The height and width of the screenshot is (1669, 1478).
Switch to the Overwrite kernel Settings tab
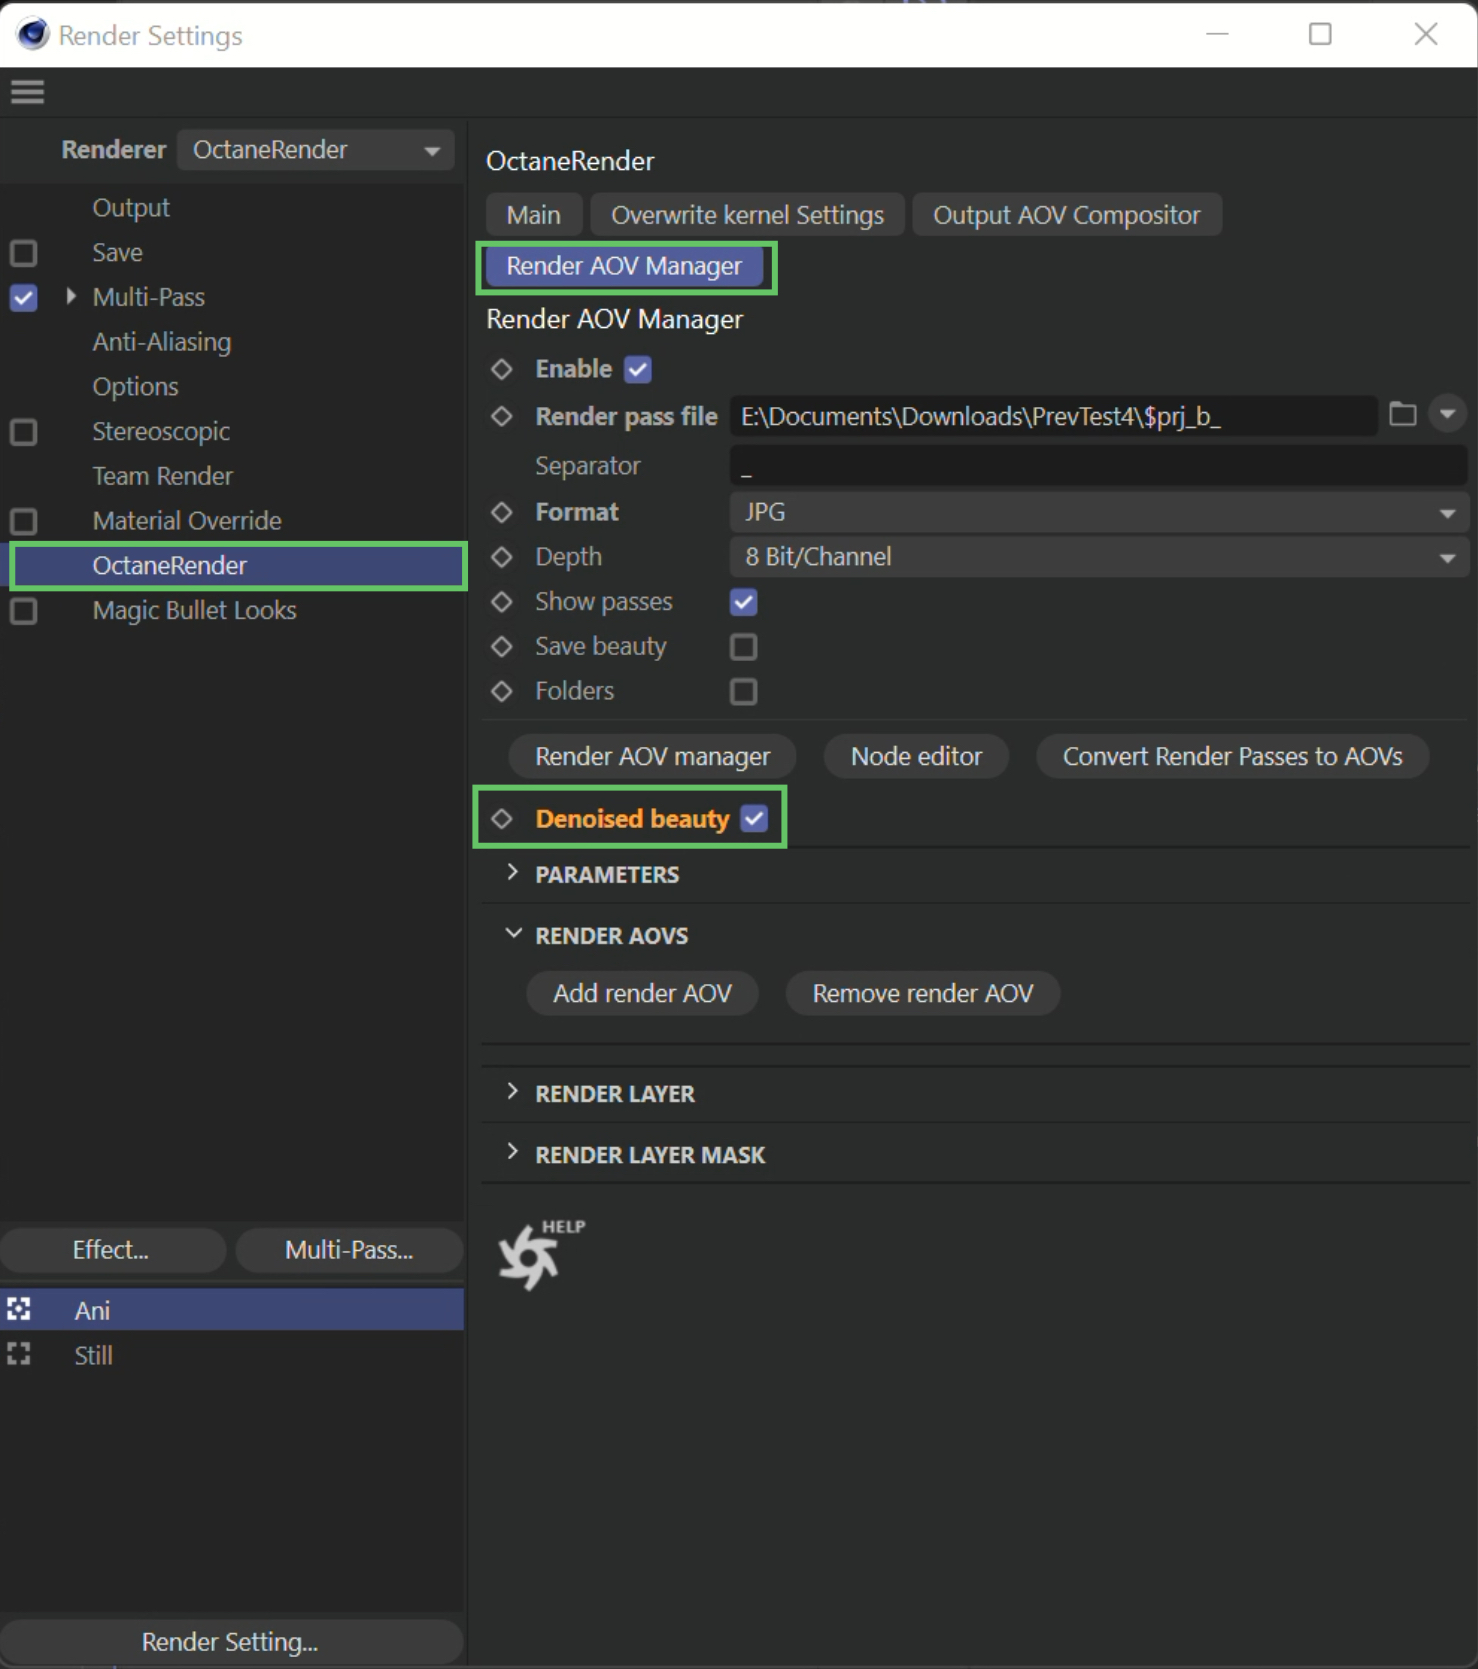coord(747,215)
